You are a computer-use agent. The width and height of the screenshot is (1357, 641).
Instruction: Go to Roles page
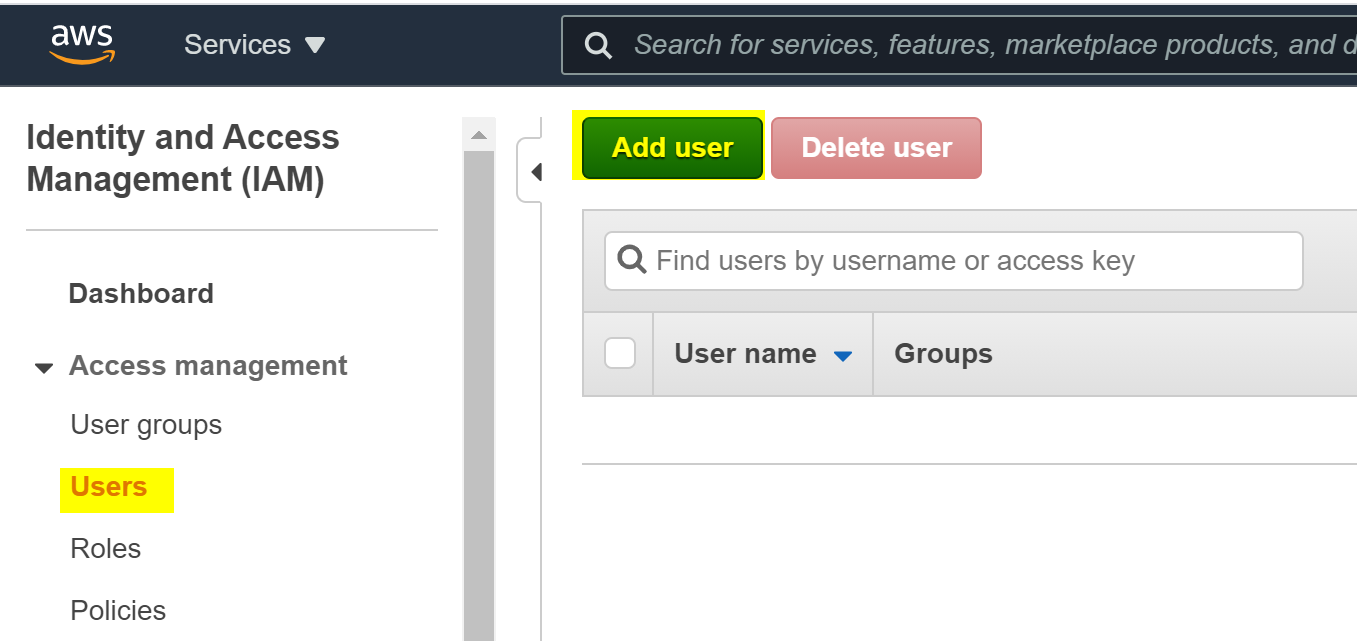coord(106,549)
